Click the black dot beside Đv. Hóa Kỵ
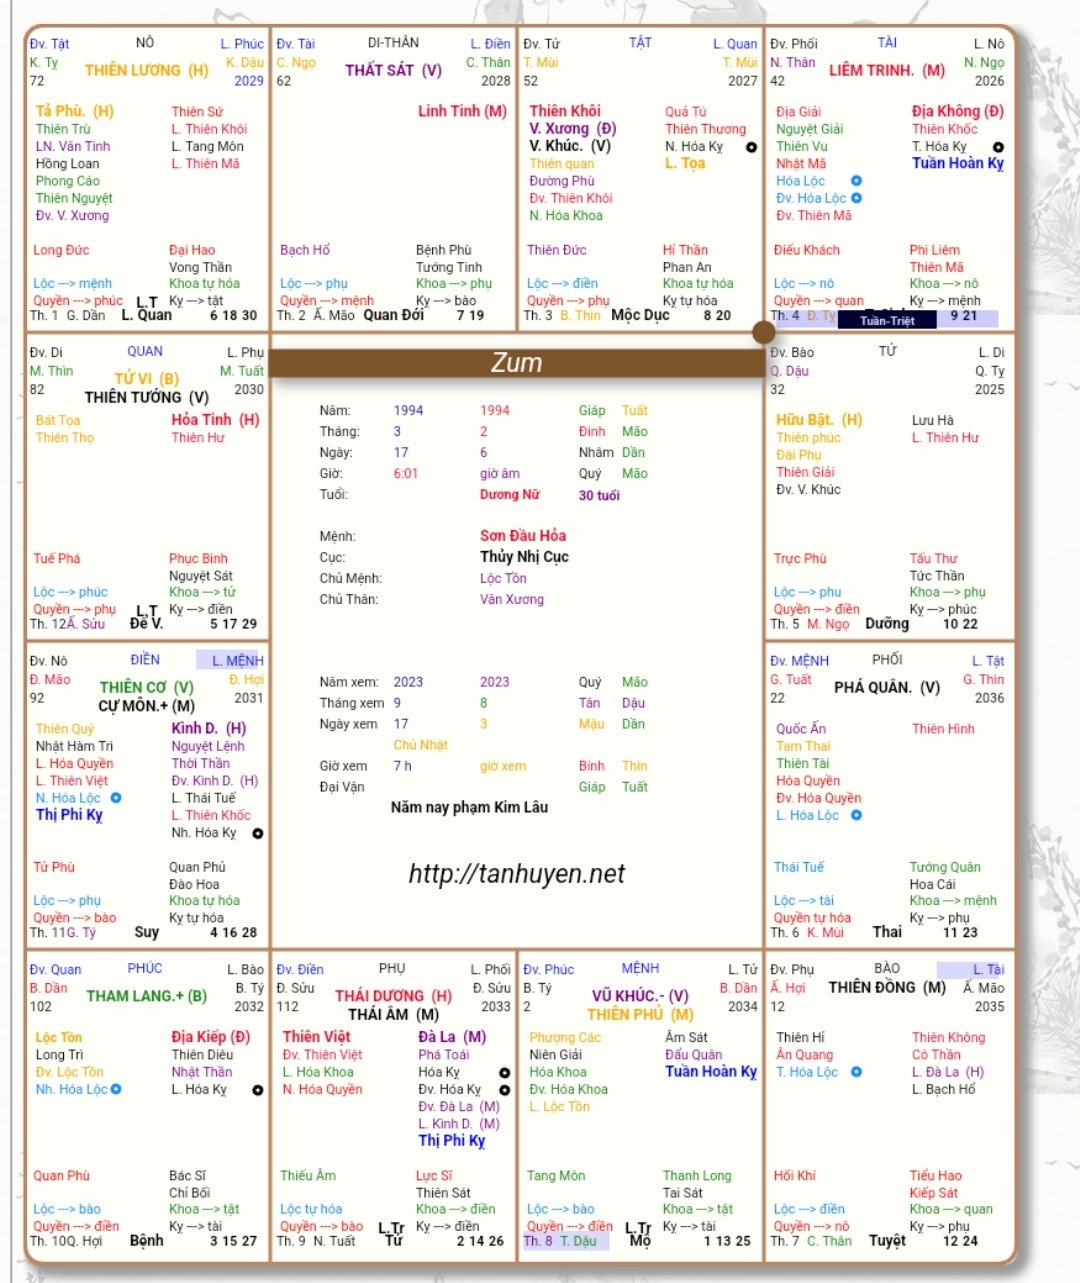 504,1090
